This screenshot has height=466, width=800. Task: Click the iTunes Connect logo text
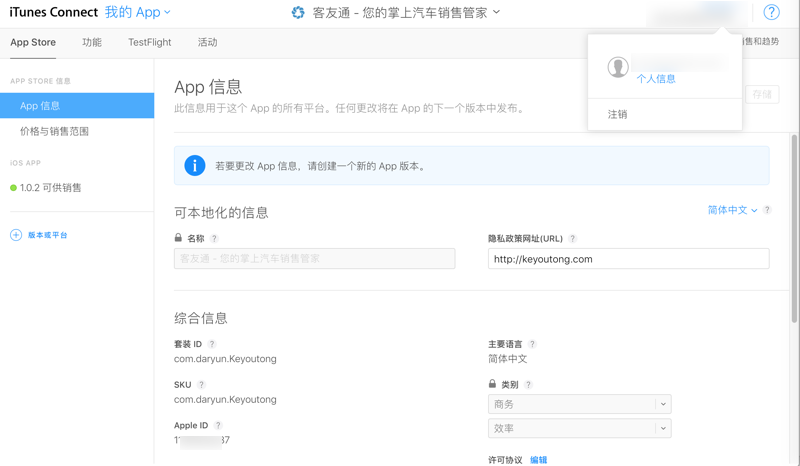tap(54, 12)
